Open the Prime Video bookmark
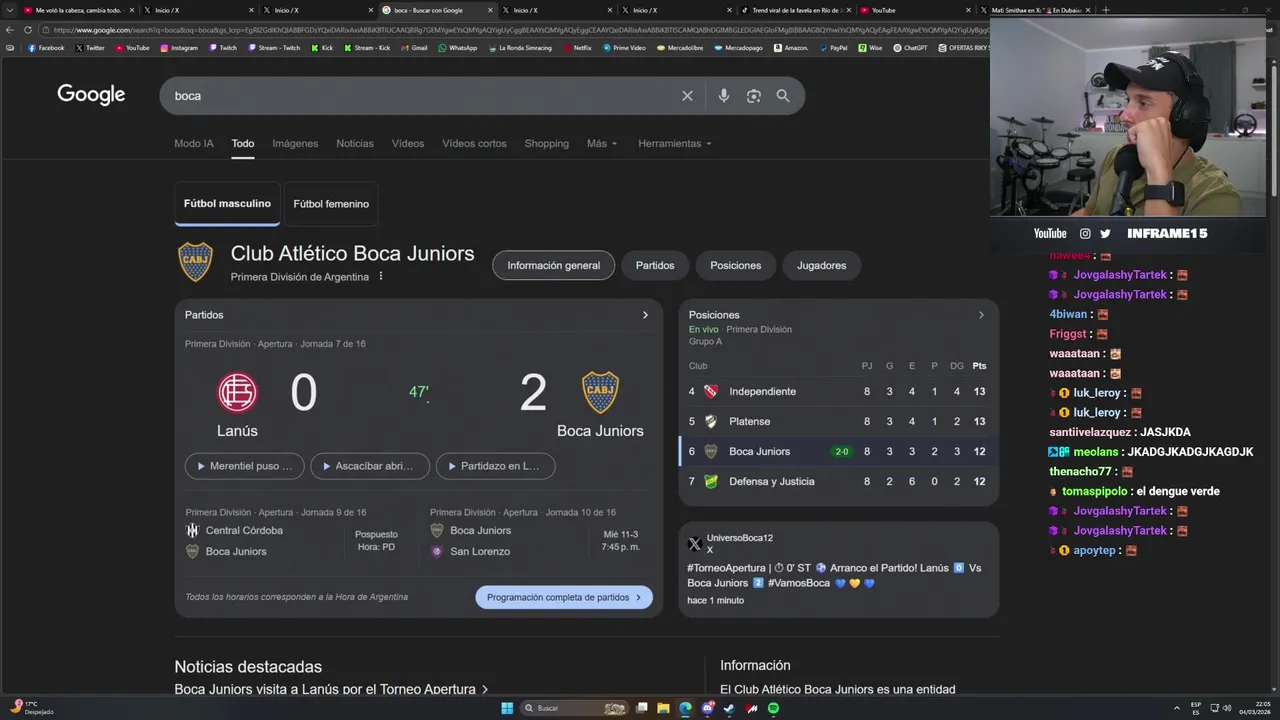Screen dimensions: 1280x720 [626, 48]
